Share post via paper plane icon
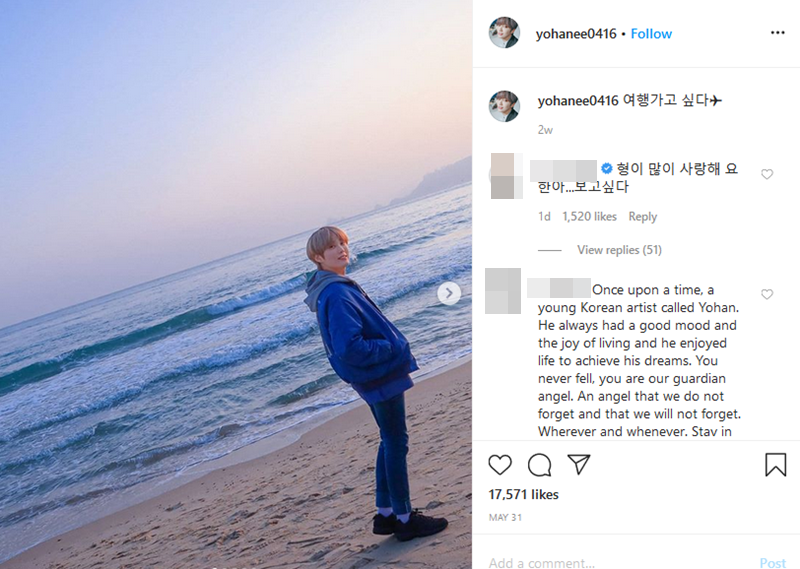The image size is (800, 569). coord(579,465)
